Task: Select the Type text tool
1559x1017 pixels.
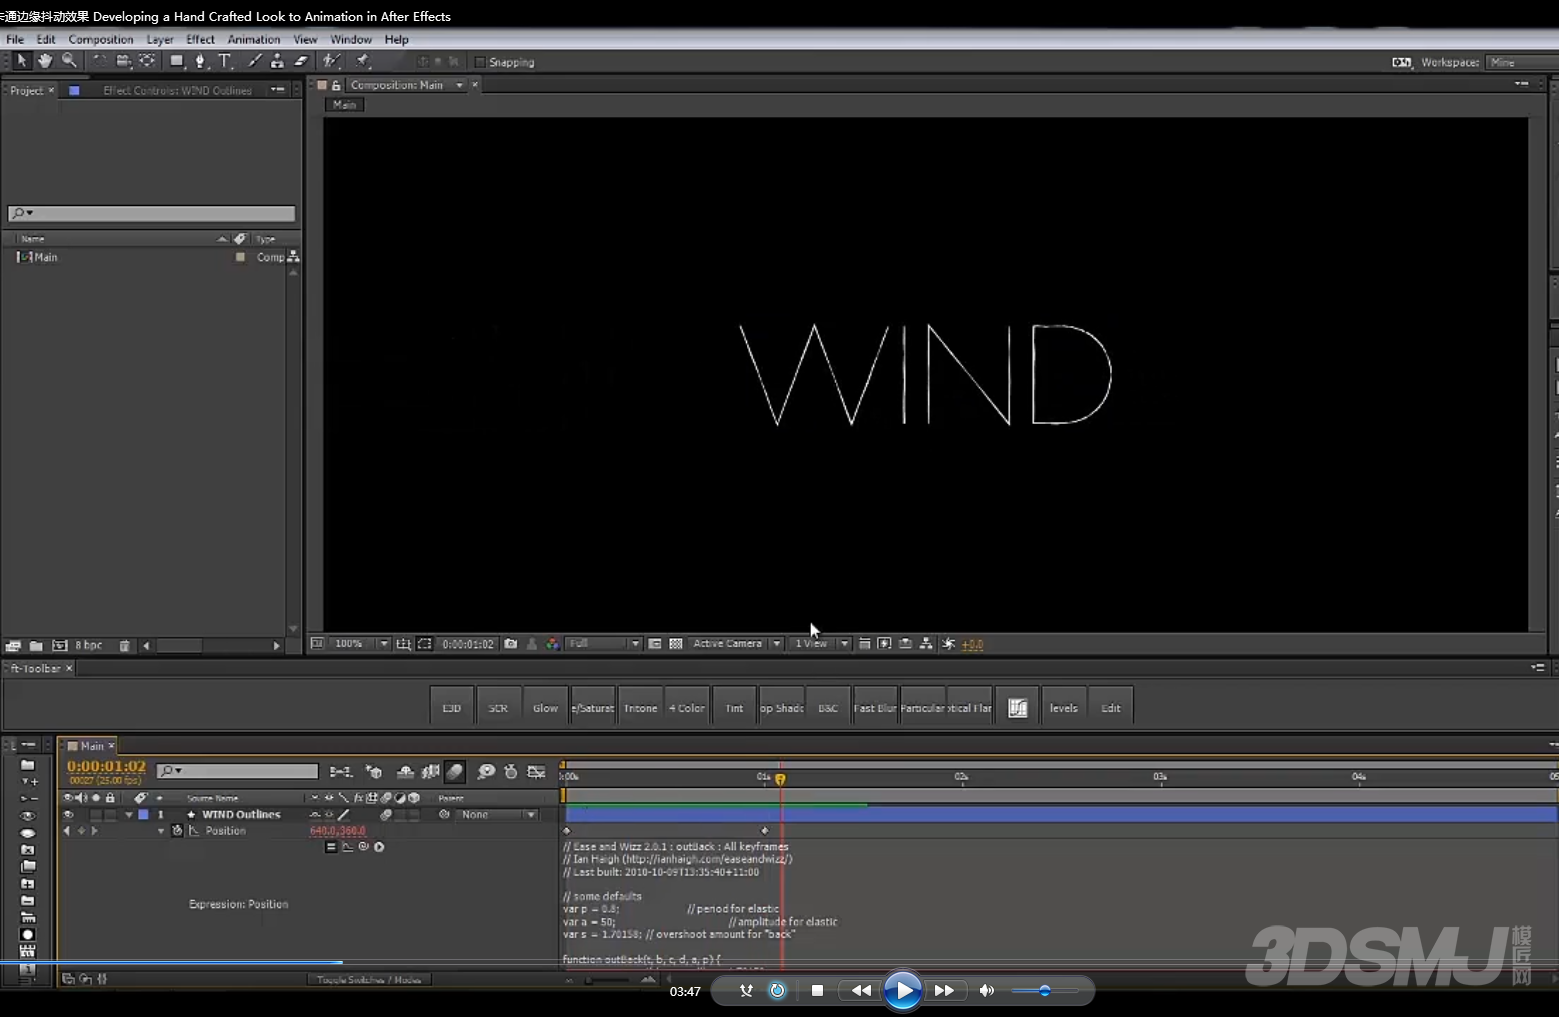Action: click(225, 61)
